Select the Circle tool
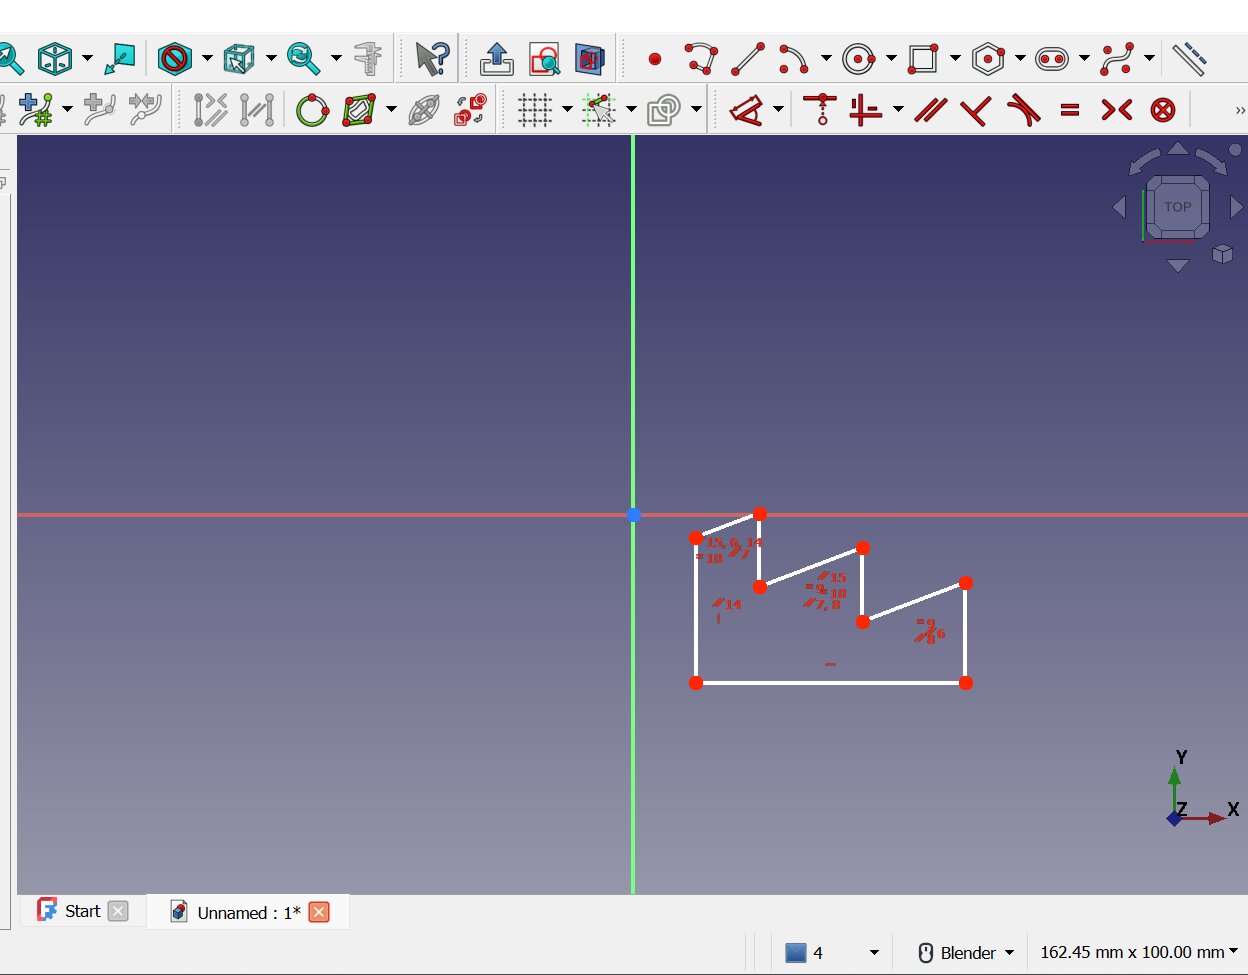The image size is (1248, 975). click(858, 59)
